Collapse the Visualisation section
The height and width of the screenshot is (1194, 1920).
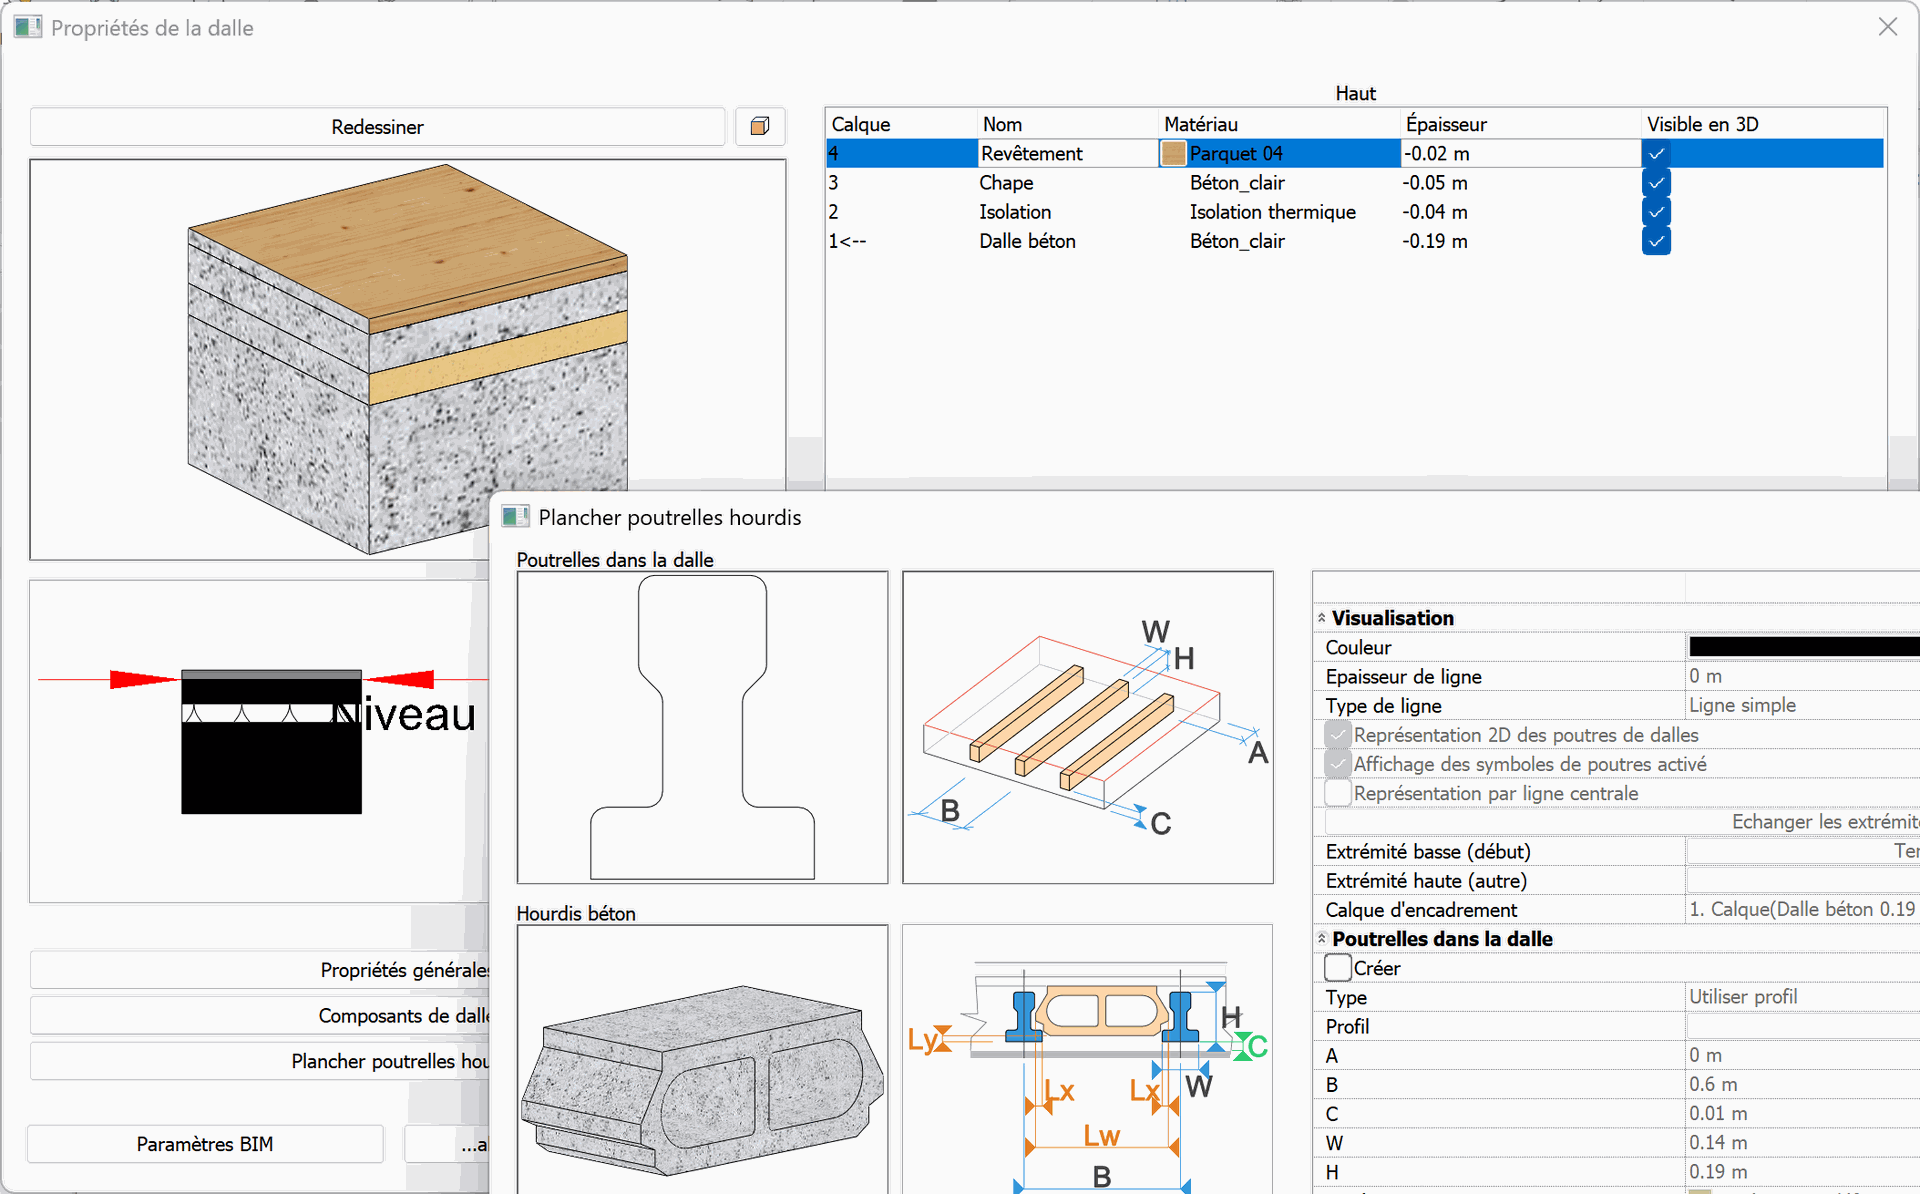click(x=1321, y=618)
